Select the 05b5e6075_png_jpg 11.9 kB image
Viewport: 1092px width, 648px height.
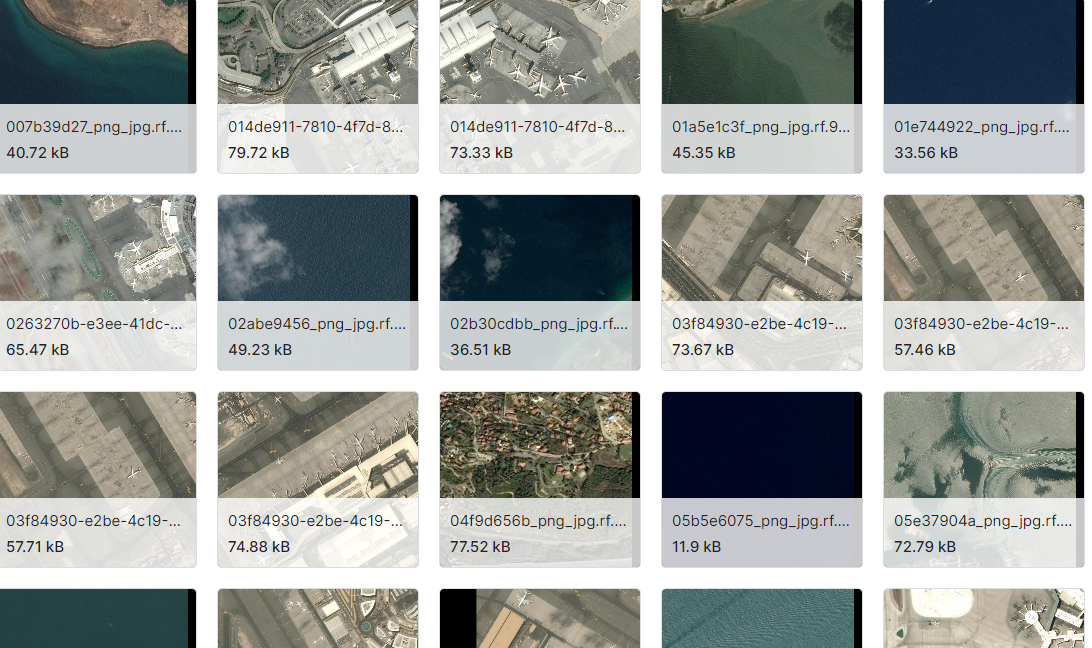pyautogui.click(x=761, y=445)
